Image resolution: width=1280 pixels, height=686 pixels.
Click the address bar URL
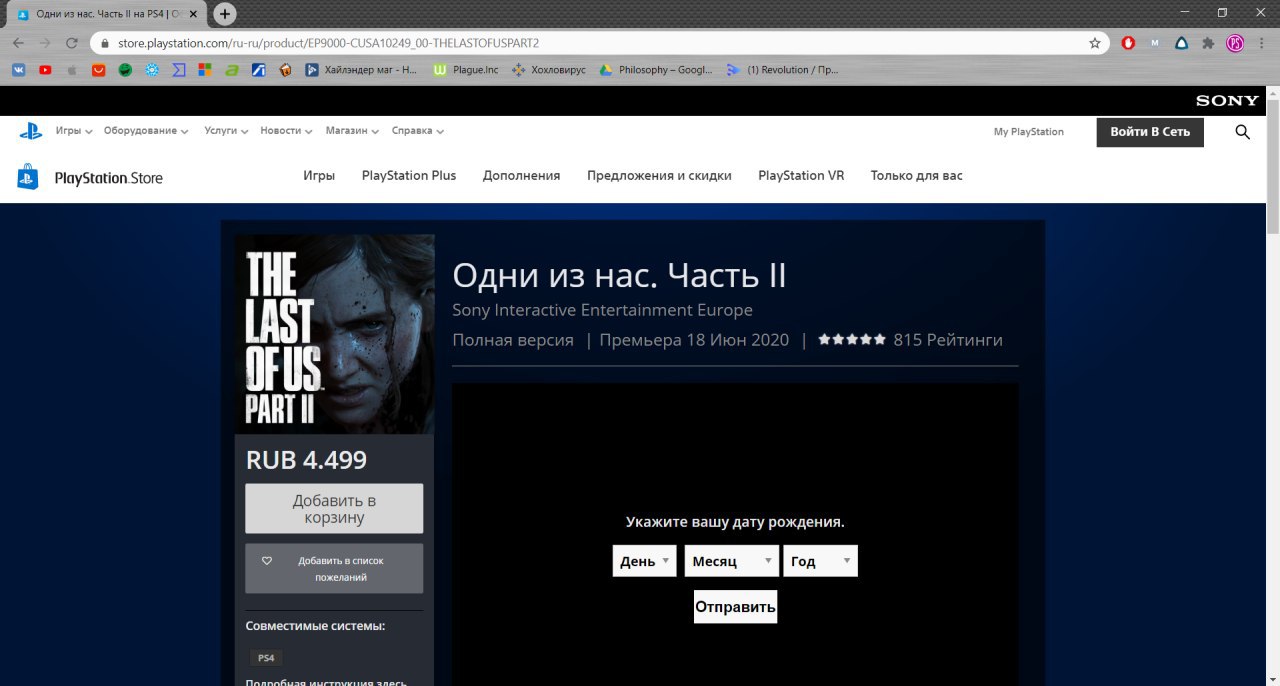pyautogui.click(x=328, y=44)
